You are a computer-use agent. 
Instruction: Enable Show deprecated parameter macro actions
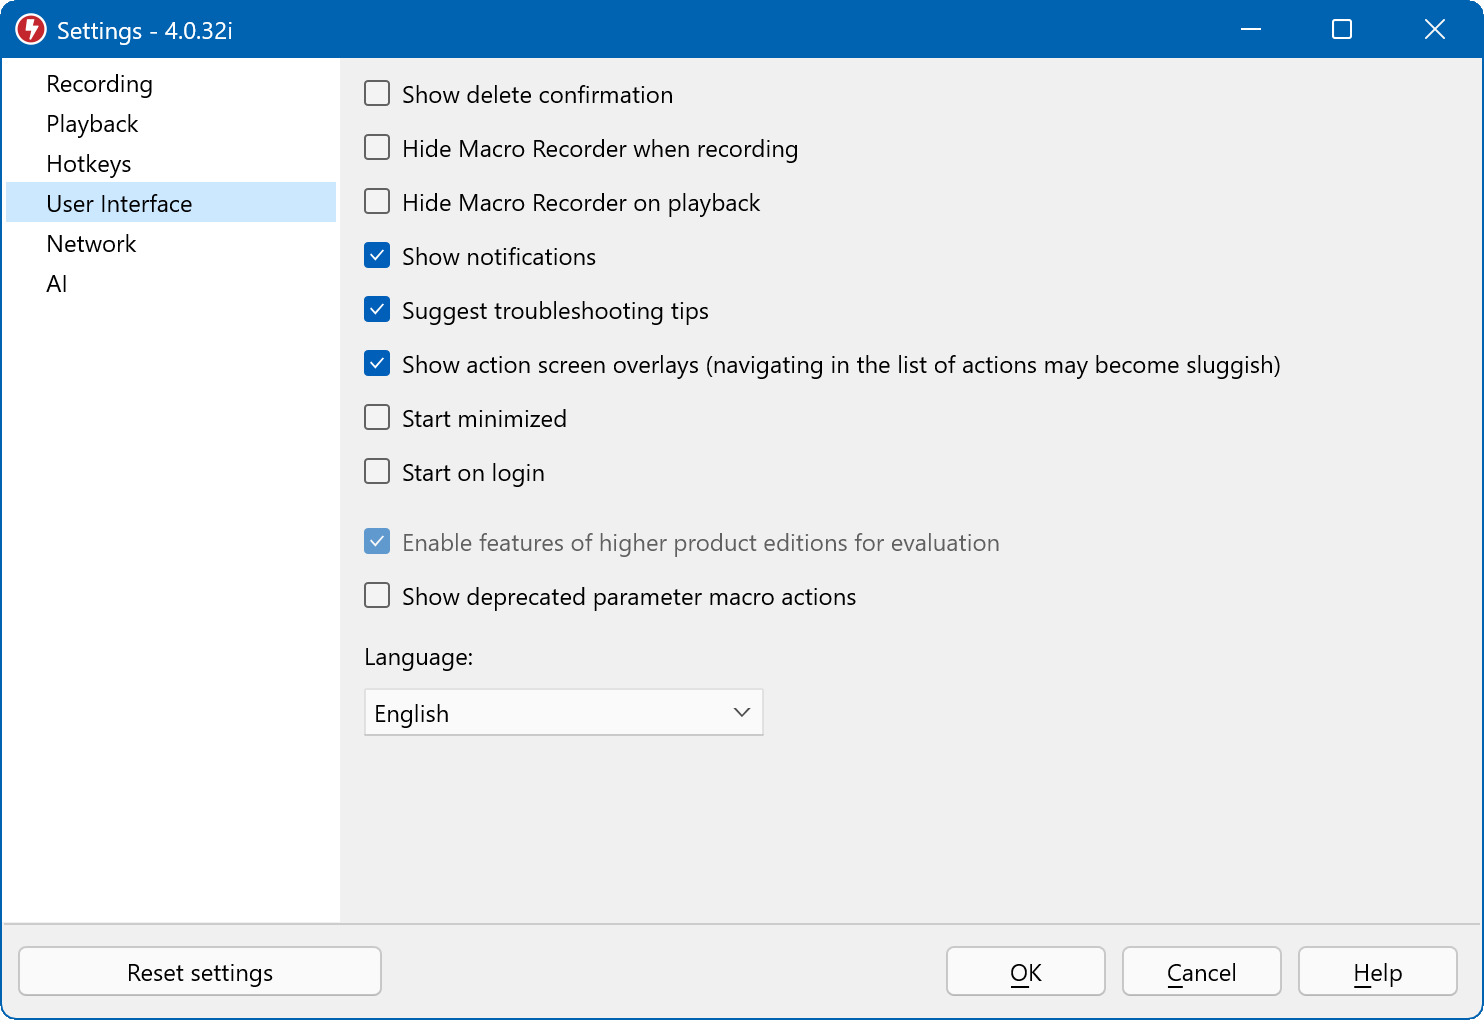(x=377, y=596)
